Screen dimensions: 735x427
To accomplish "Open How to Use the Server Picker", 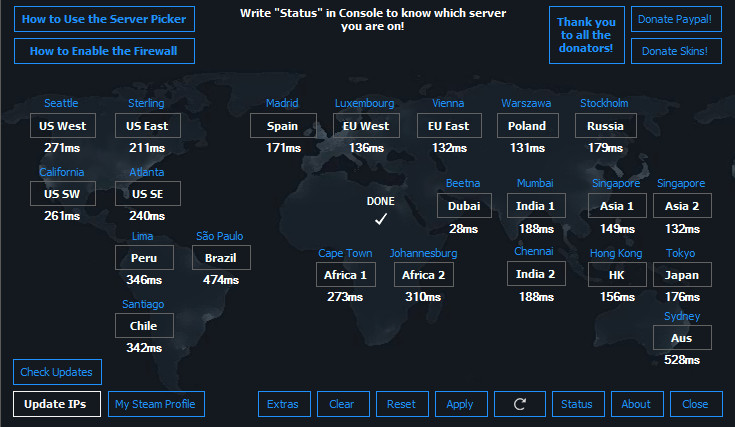I will [104, 19].
